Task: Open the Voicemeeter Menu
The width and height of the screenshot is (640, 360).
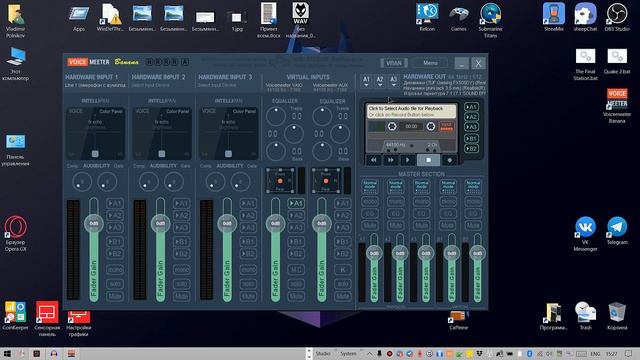Action: tap(430, 63)
